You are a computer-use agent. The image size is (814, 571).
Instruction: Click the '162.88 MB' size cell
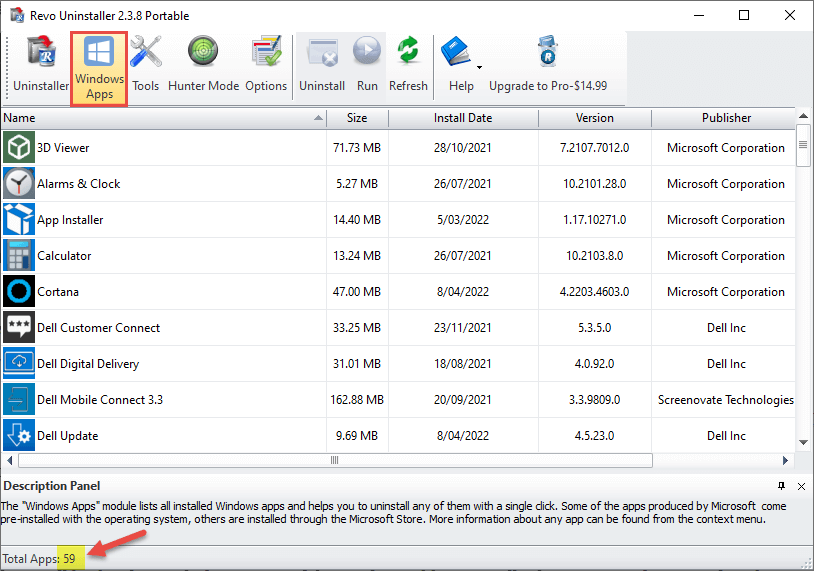[357, 400]
